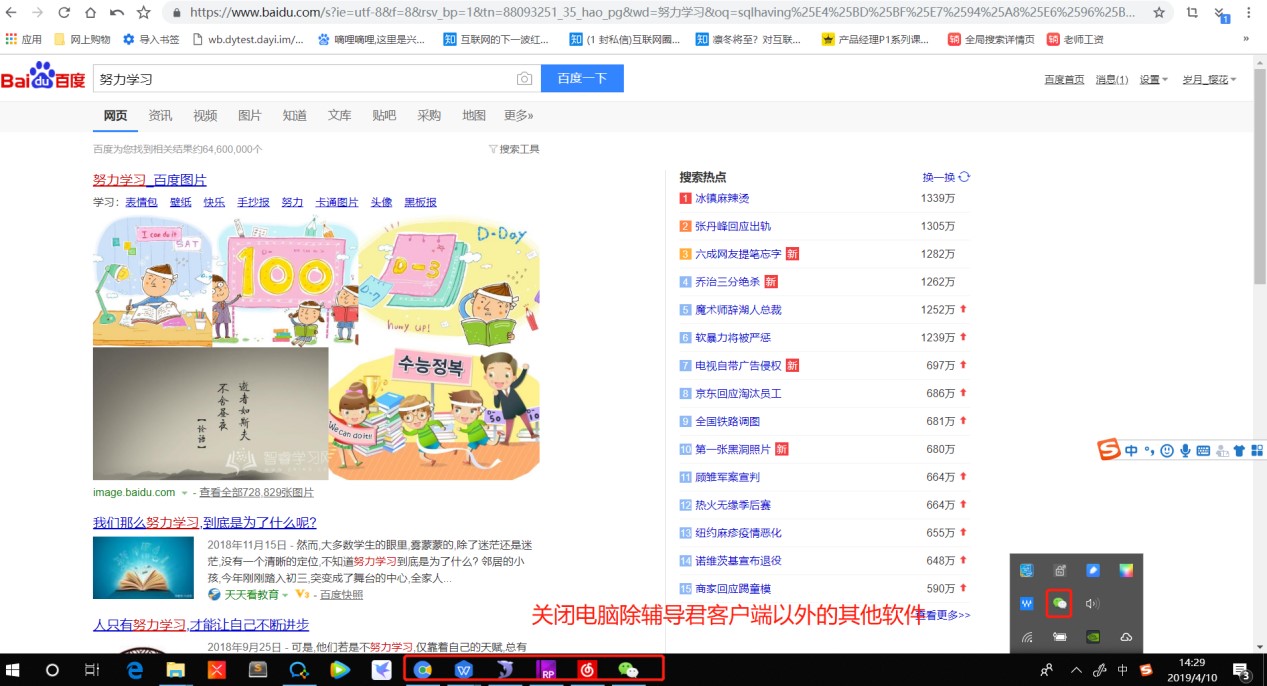Open the 全局搜索详情页 bookmark

coord(991,39)
